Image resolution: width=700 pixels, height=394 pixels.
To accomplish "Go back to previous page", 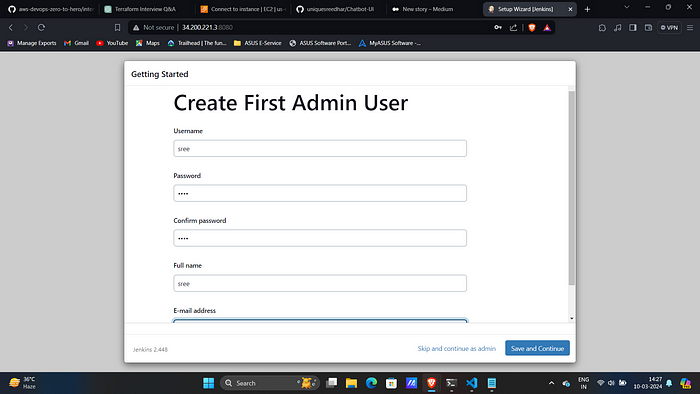I will (11, 27).
